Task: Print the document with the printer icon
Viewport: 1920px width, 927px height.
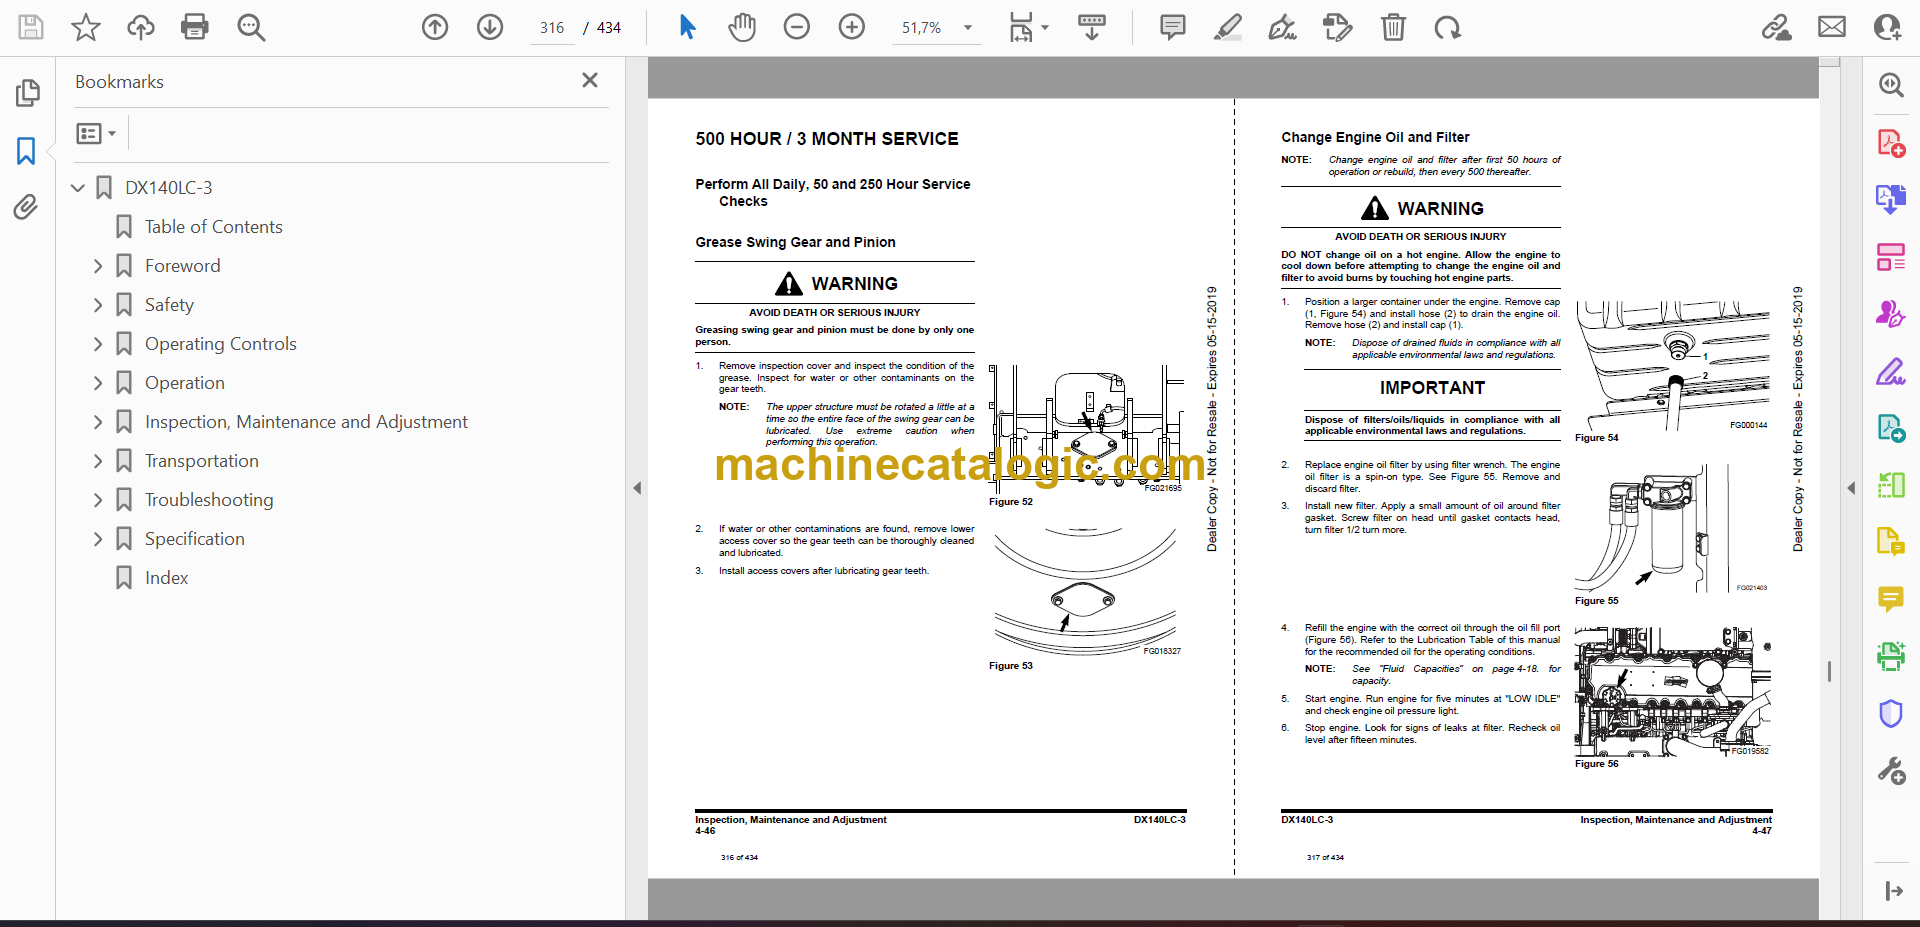Action: [x=195, y=27]
